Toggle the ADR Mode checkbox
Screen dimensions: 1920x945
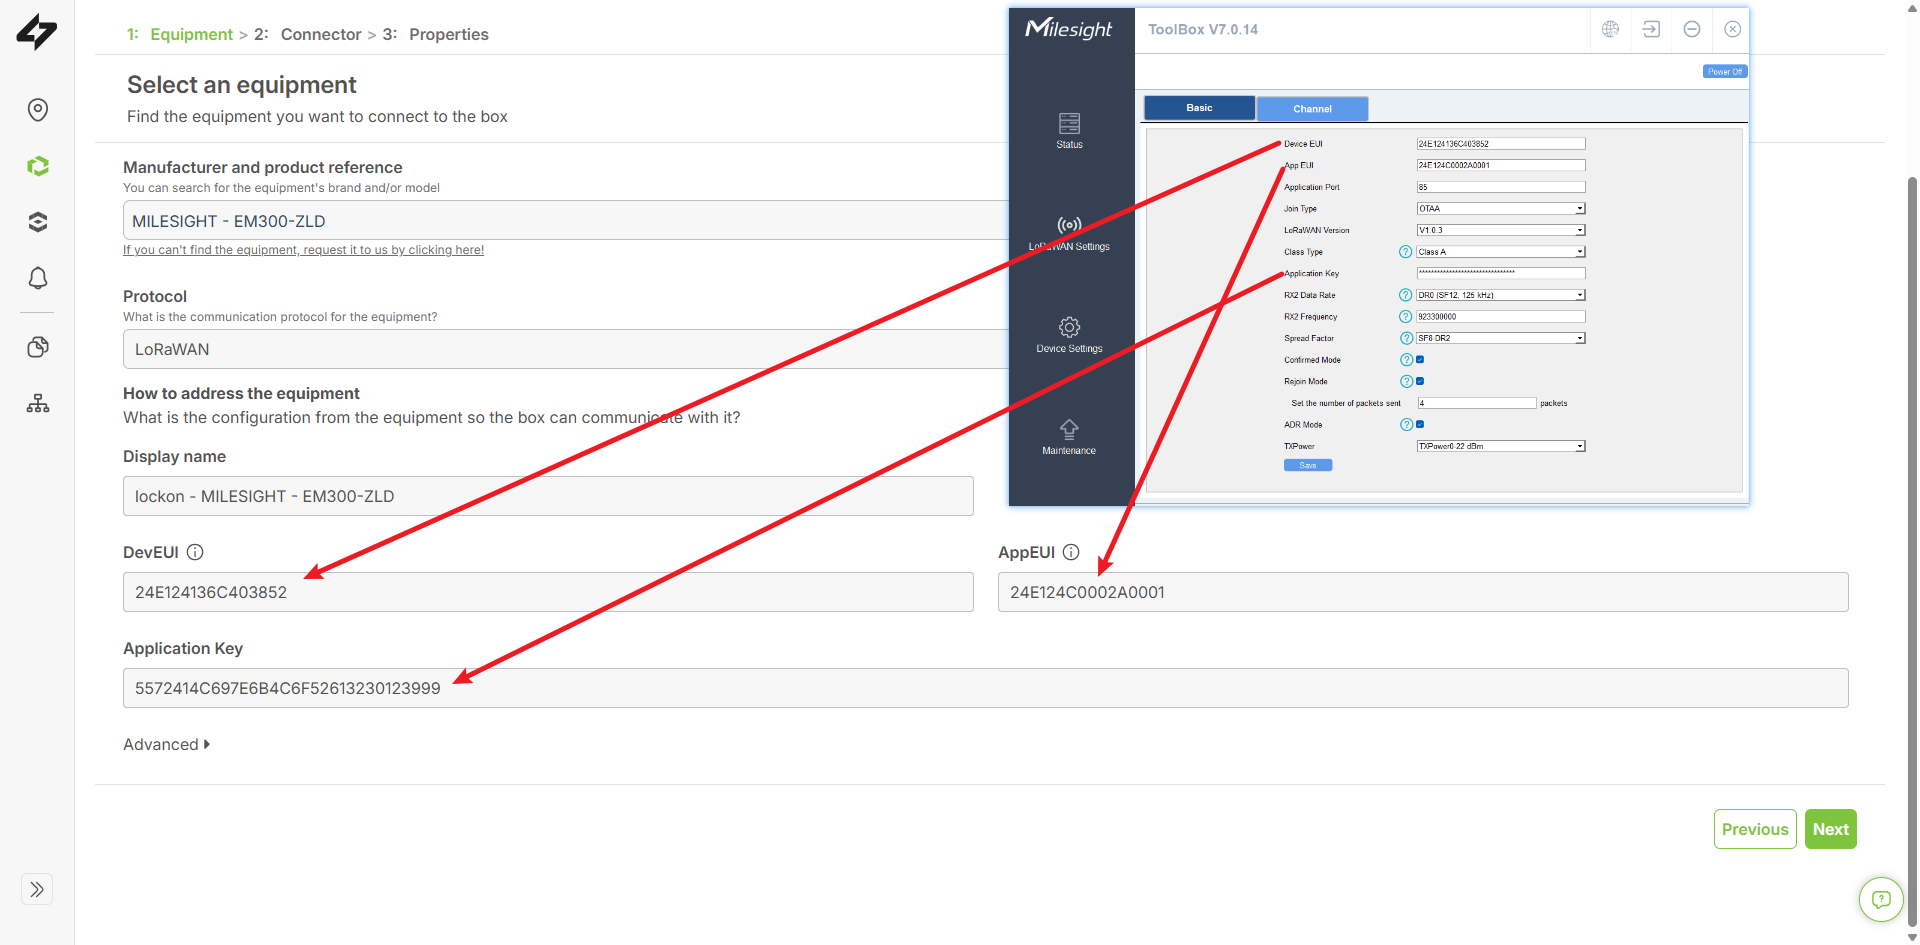coord(1420,424)
